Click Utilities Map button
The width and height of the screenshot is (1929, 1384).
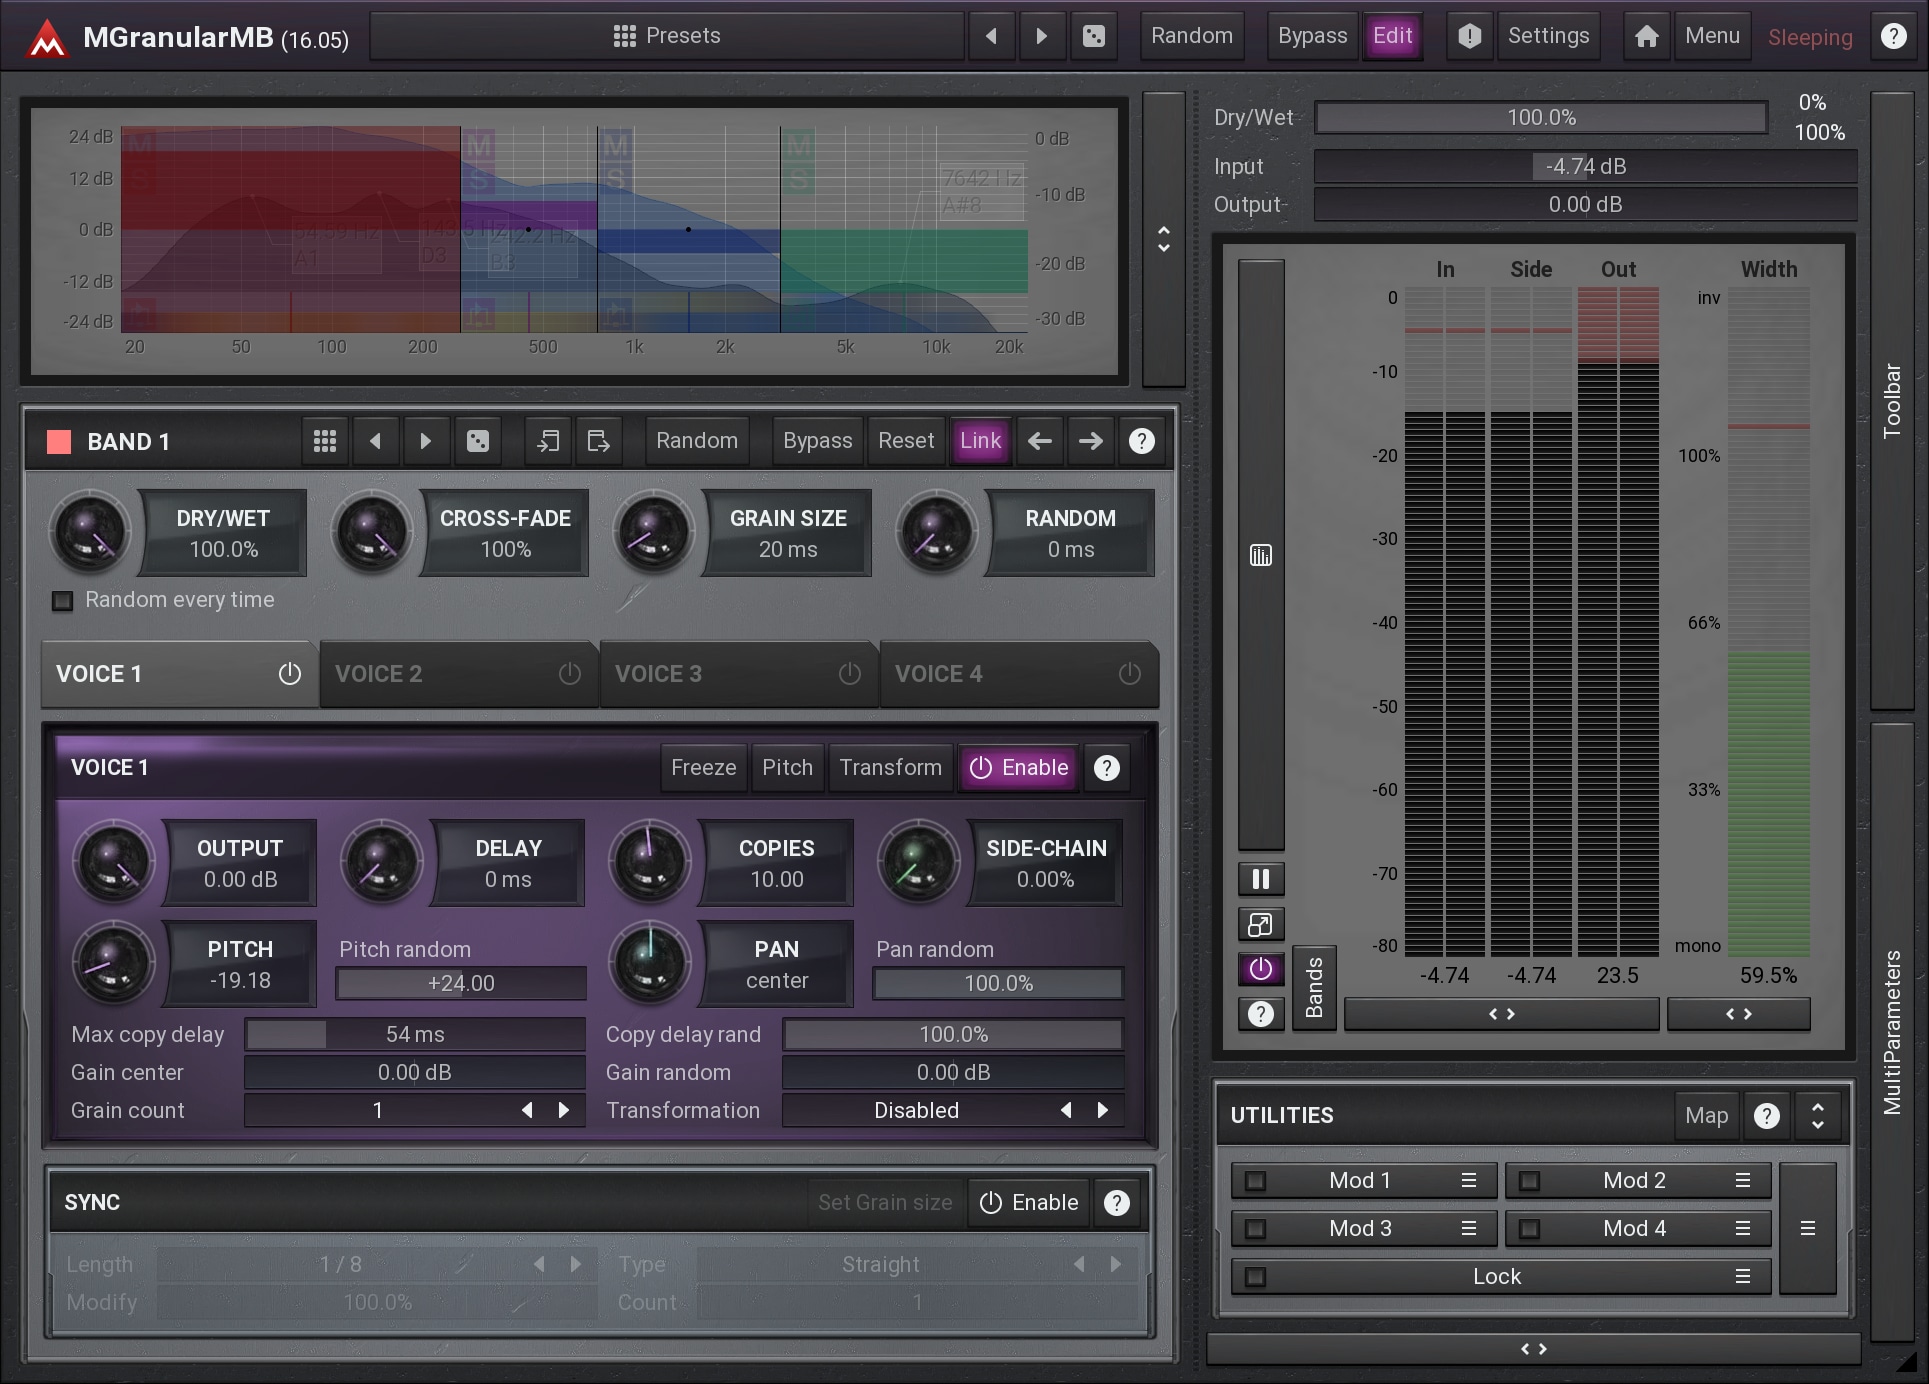point(1706,1116)
